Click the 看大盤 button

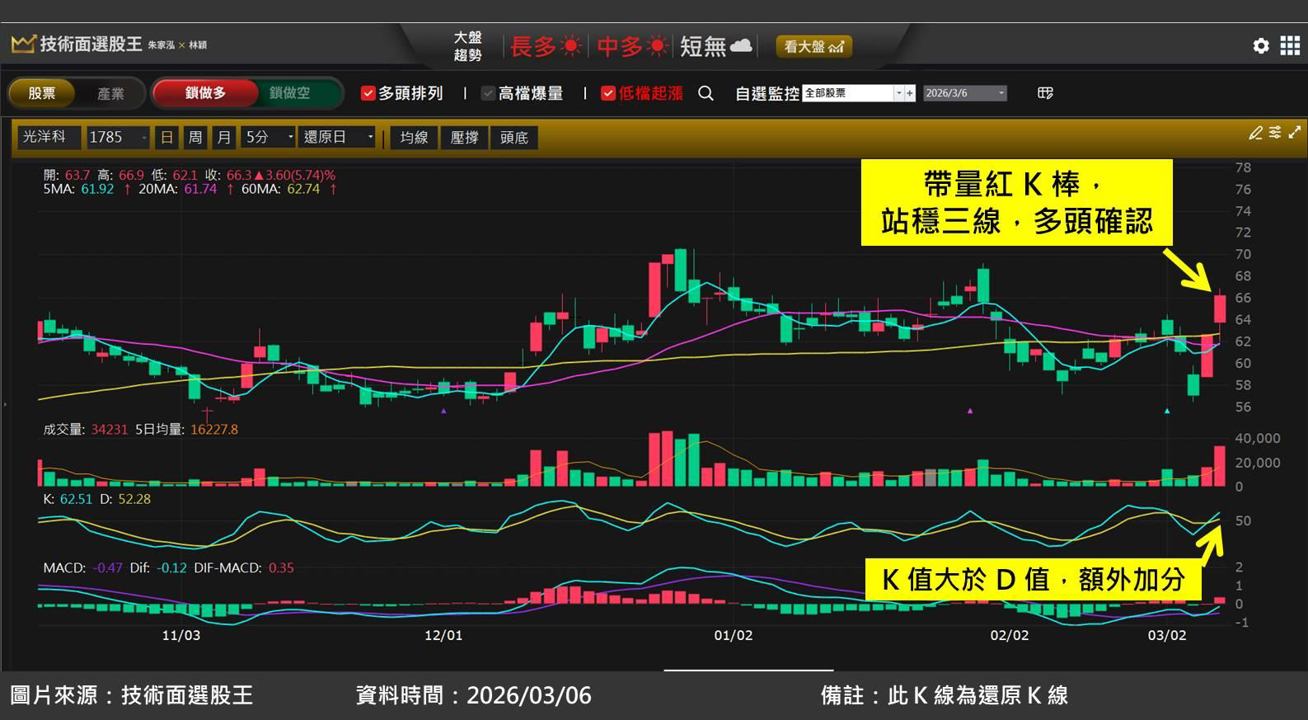(x=814, y=46)
